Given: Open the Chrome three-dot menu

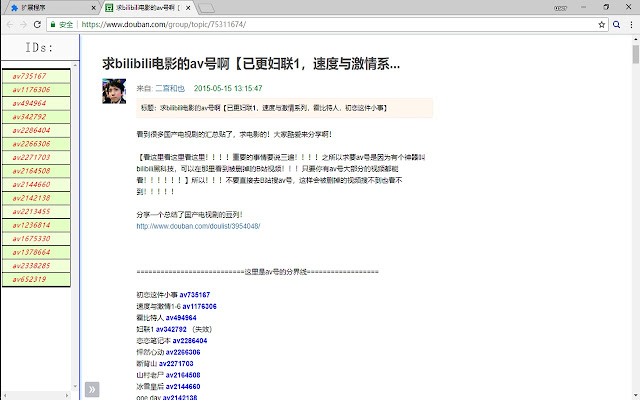Looking at the screenshot, I should pos(631,24).
